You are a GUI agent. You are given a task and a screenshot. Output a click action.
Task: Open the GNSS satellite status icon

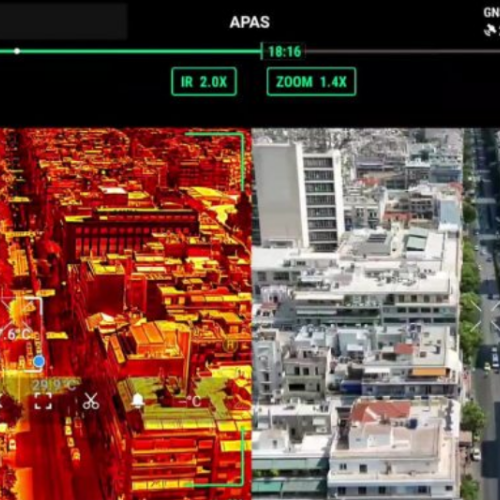491,30
